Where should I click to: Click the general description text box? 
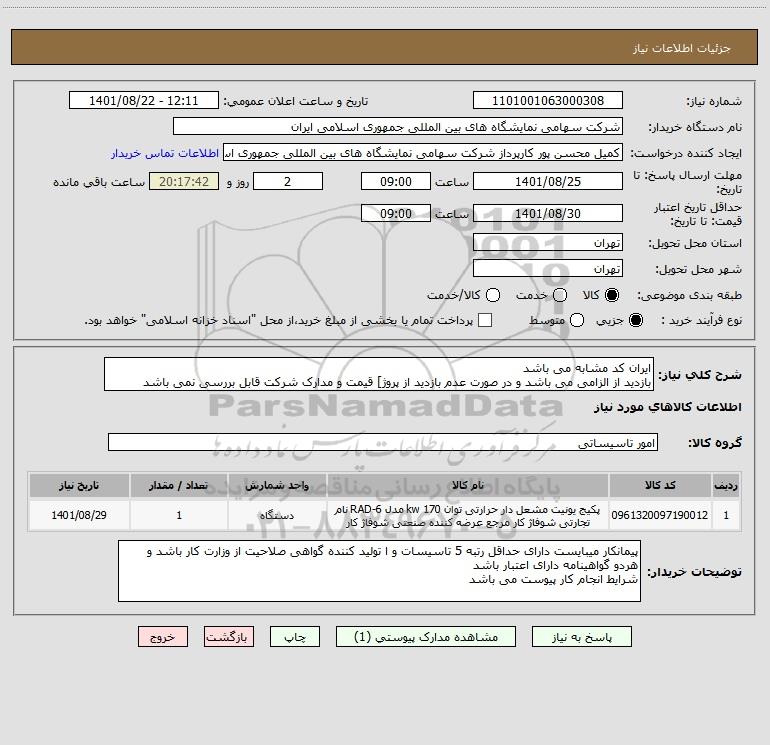[x=379, y=375]
